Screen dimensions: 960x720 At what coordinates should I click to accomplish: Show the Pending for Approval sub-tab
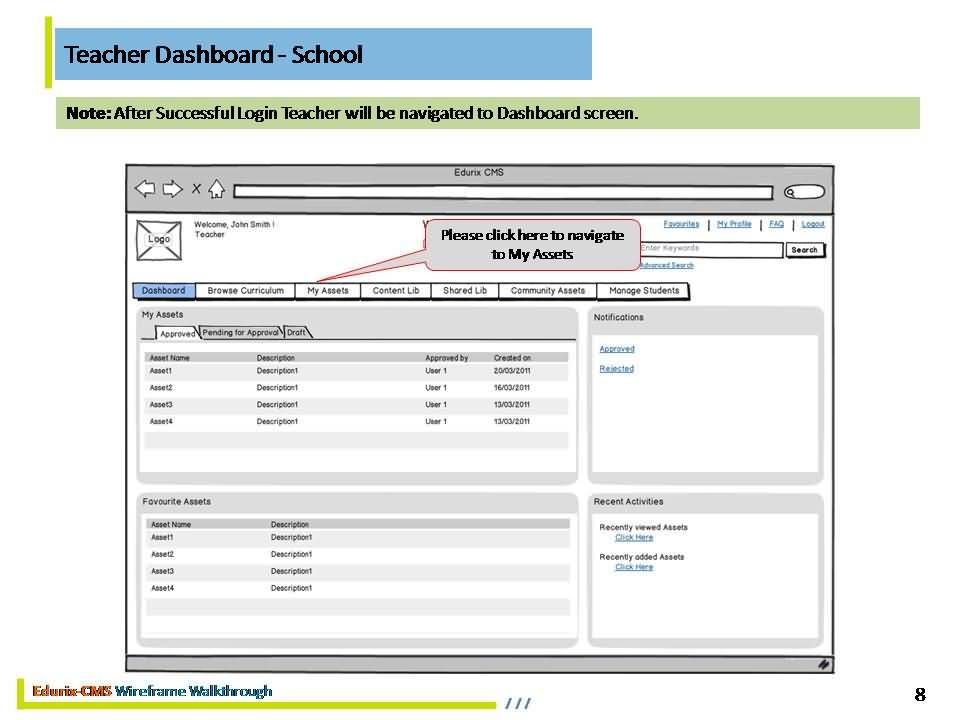point(241,333)
